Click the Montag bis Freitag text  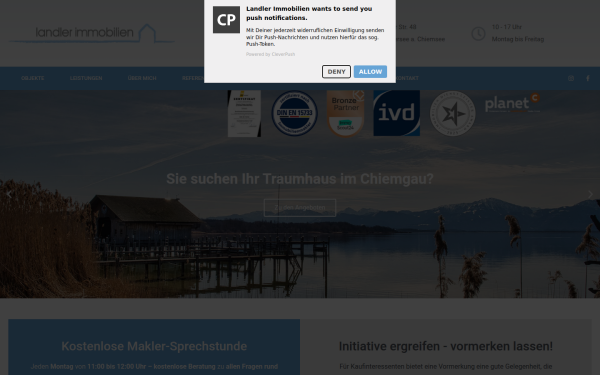pyautogui.click(x=518, y=39)
